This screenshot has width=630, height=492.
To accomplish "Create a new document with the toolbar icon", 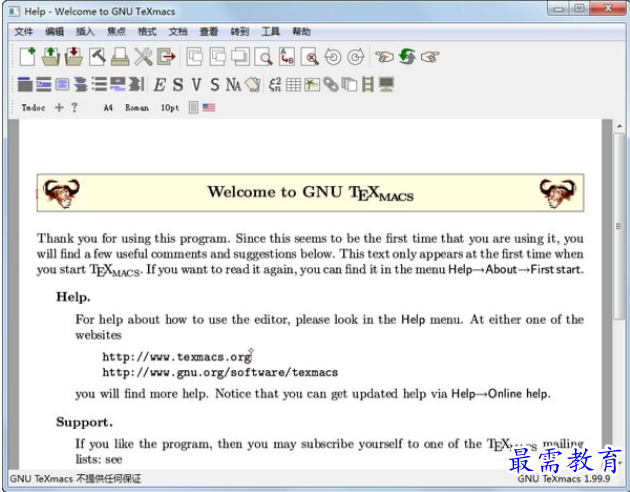I will [28, 57].
